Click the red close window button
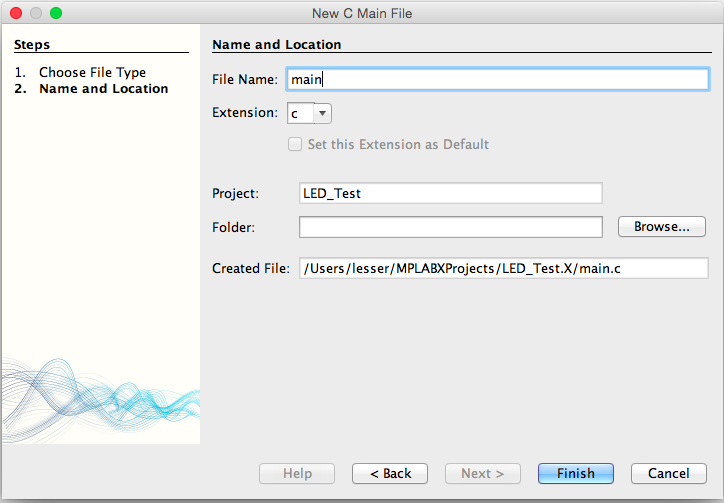724x503 pixels. pos(16,13)
